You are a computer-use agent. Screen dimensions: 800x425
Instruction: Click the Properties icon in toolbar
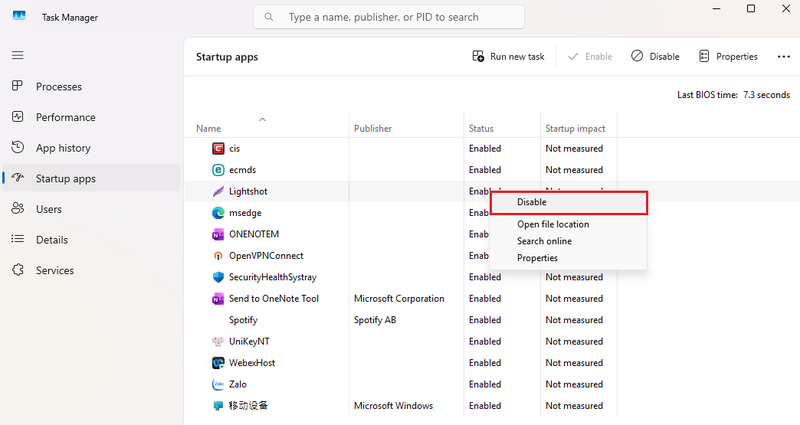704,56
